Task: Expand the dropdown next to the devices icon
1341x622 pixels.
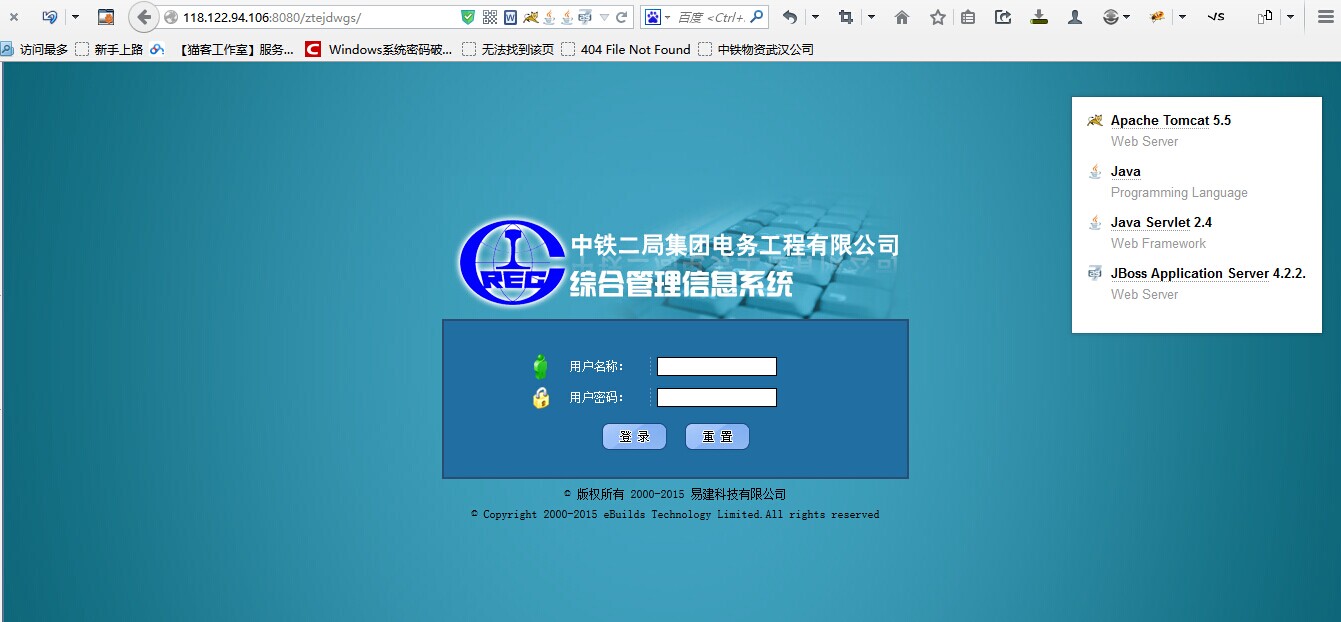Action: coord(1291,17)
